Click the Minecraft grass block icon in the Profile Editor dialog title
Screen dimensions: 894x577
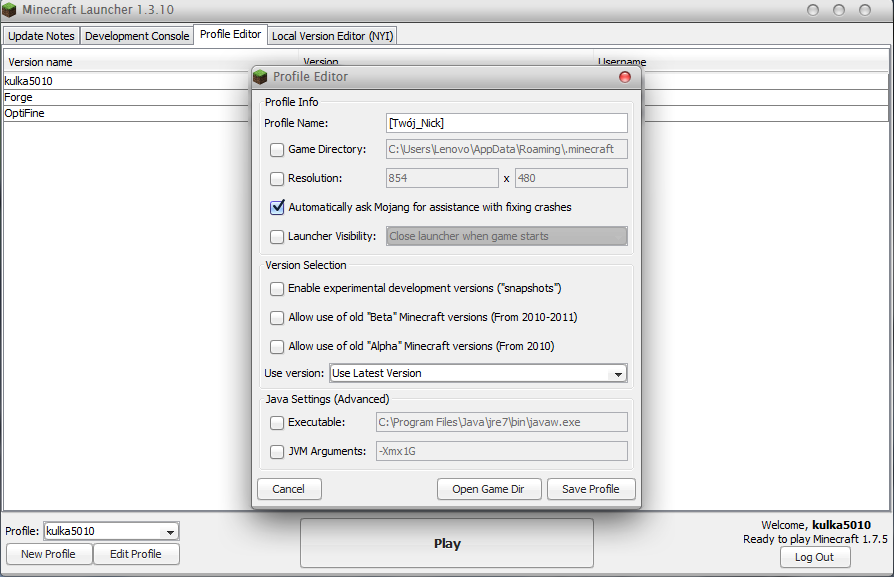point(261,76)
